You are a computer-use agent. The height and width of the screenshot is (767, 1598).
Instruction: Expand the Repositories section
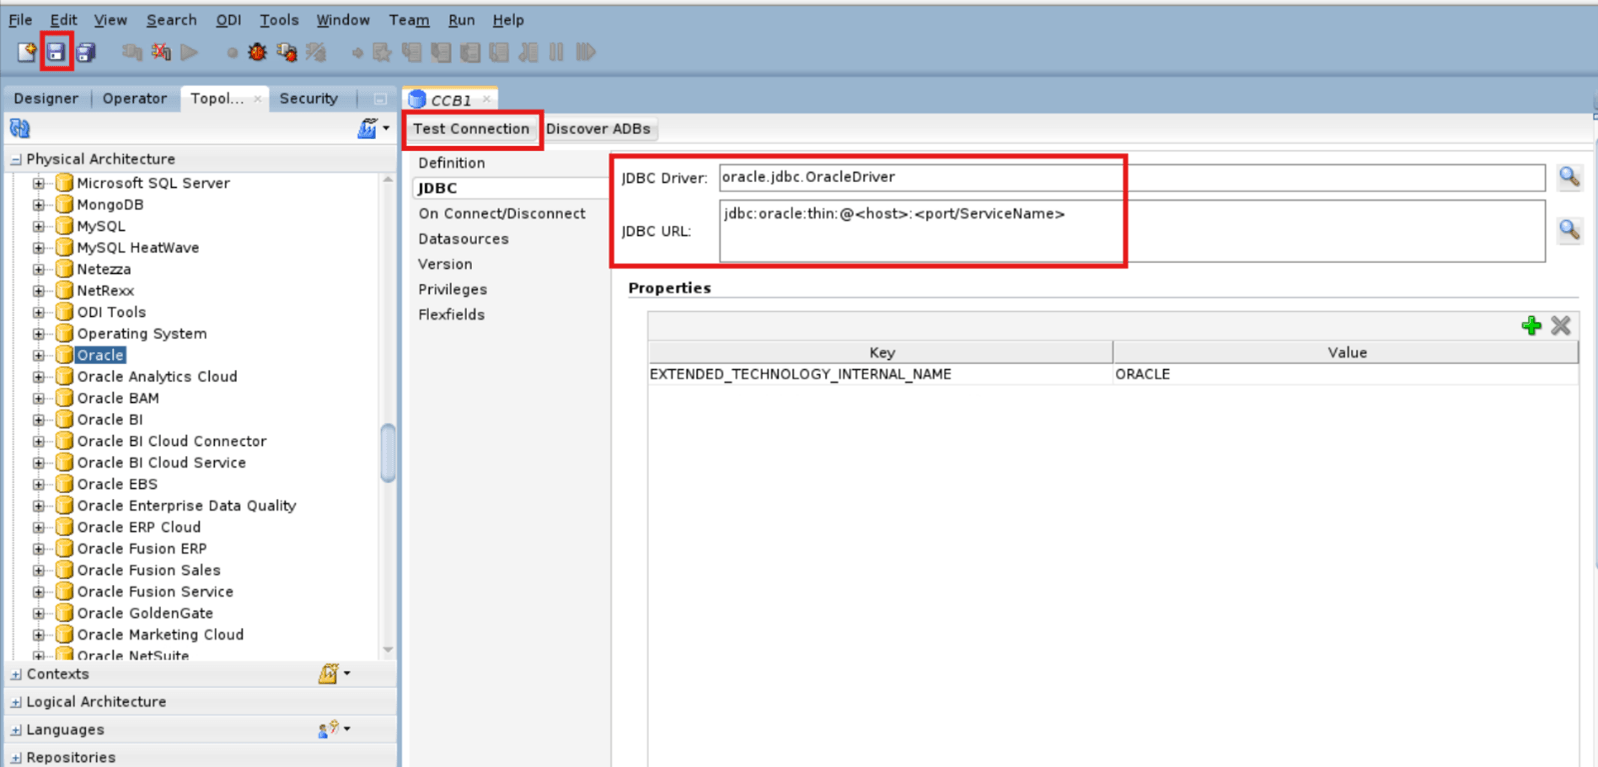point(16,758)
